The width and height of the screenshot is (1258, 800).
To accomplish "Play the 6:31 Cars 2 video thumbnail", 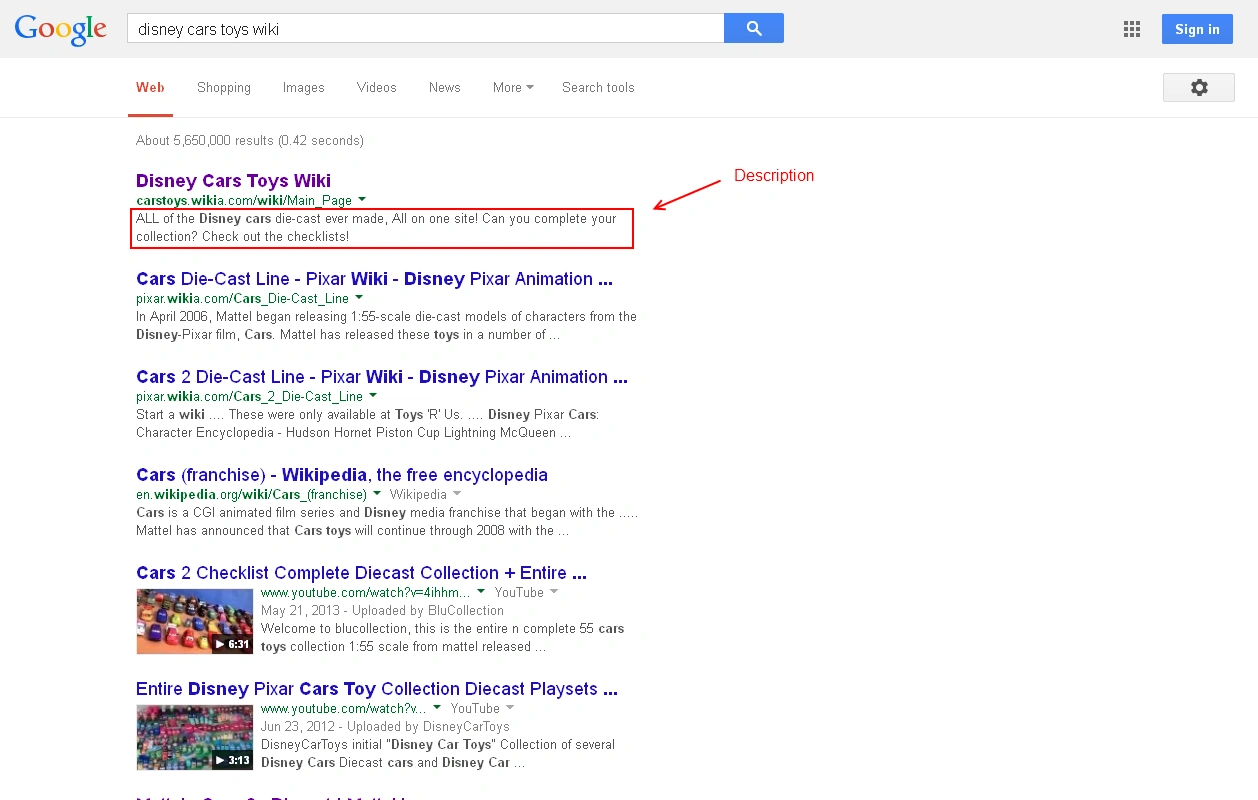I will click(x=195, y=621).
